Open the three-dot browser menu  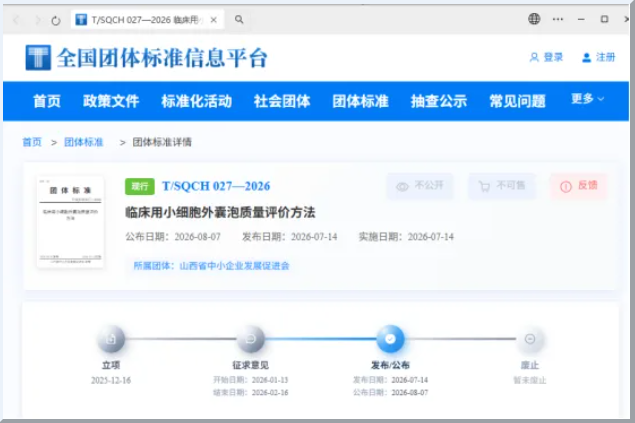click(x=558, y=19)
